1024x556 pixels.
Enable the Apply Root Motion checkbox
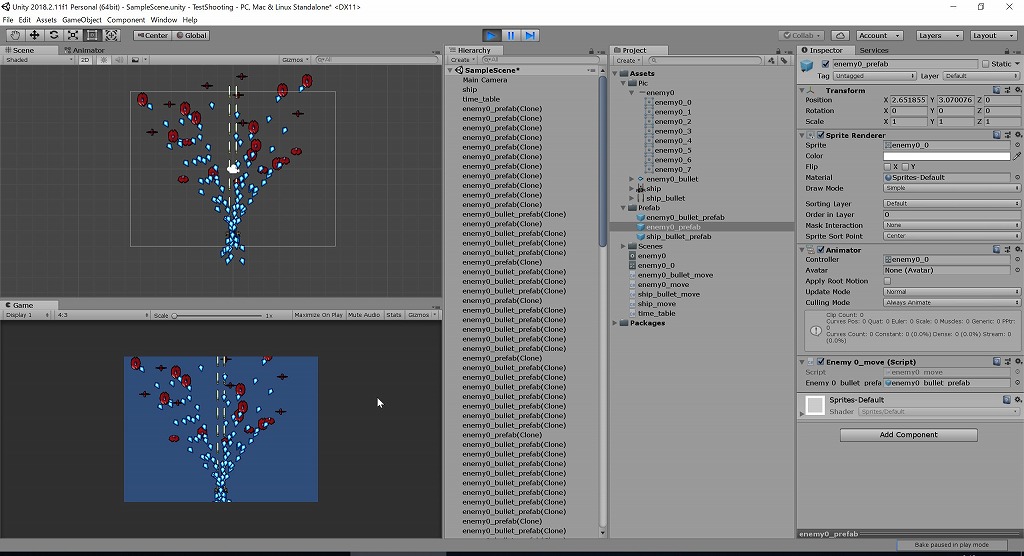(888, 281)
